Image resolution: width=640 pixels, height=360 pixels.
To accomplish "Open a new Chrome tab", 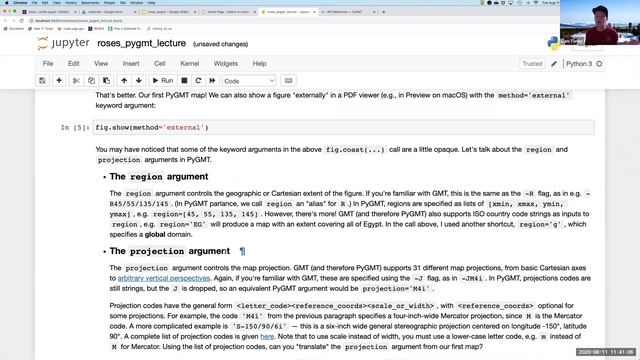I will 383,12.
